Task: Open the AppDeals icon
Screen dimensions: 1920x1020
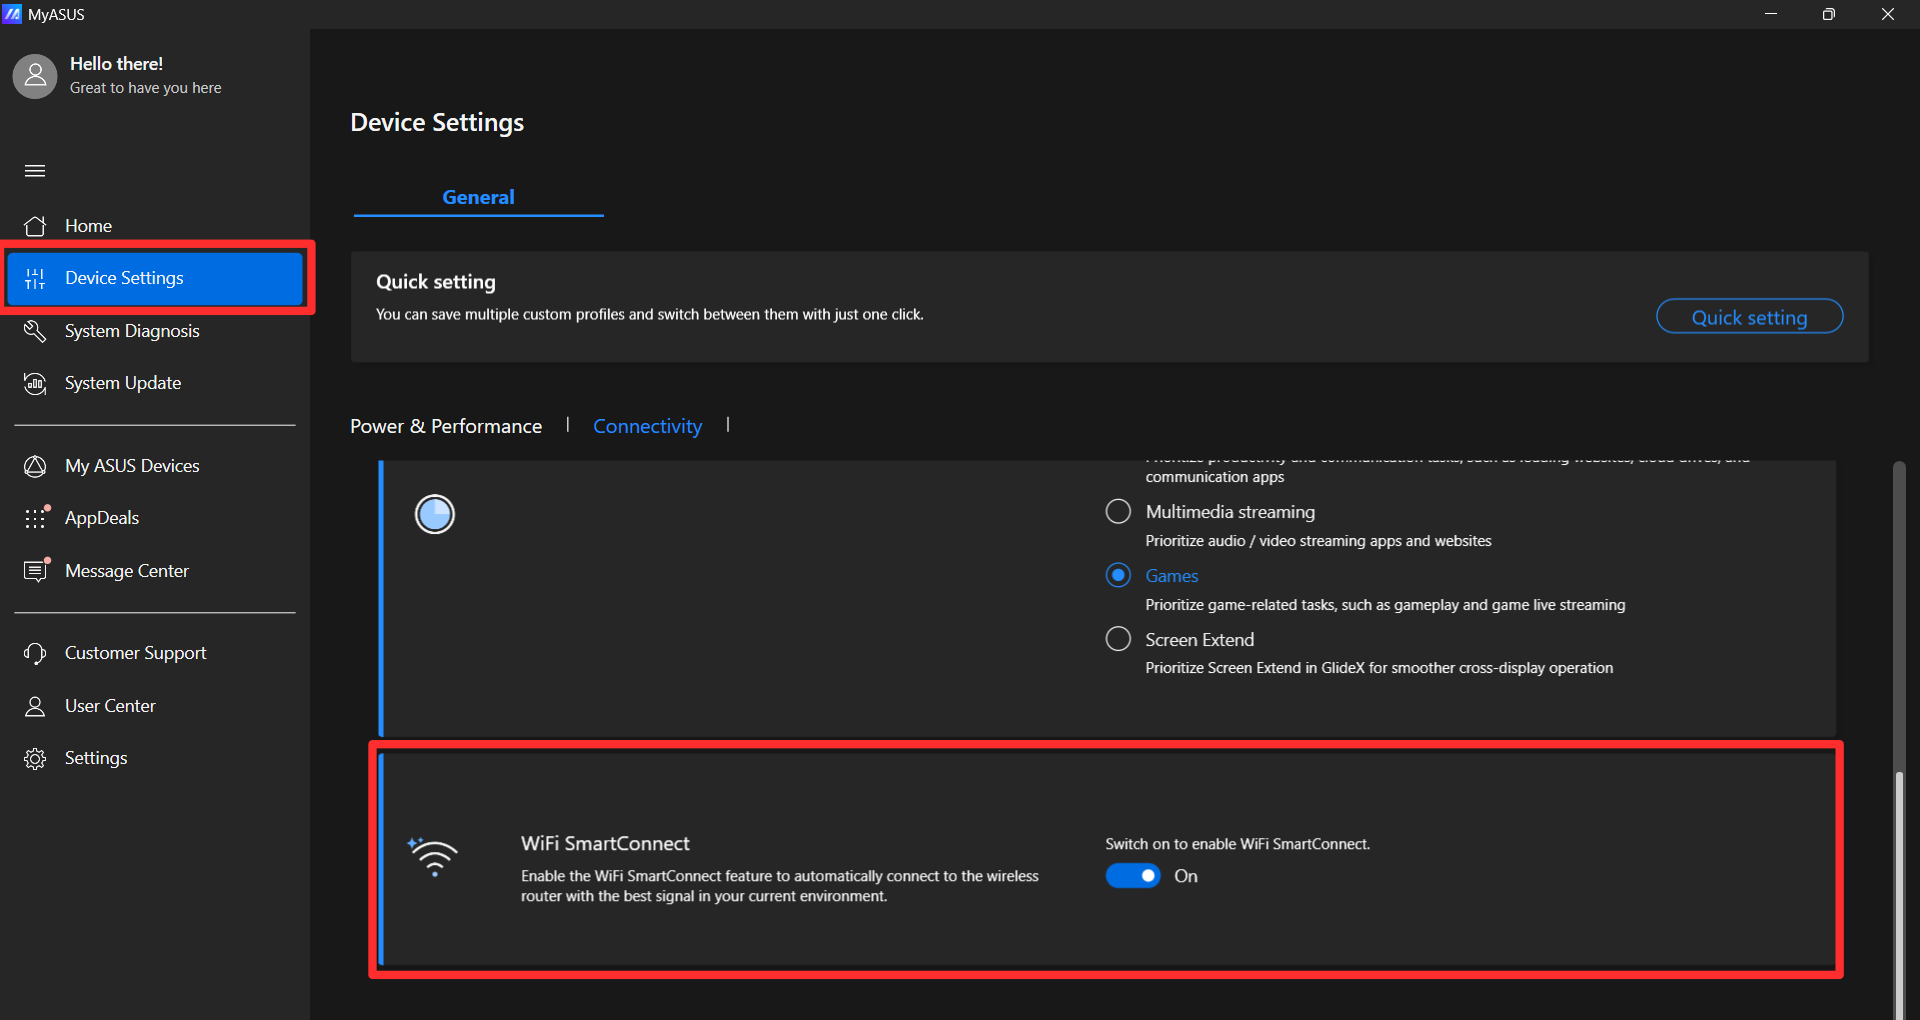Action: click(35, 518)
